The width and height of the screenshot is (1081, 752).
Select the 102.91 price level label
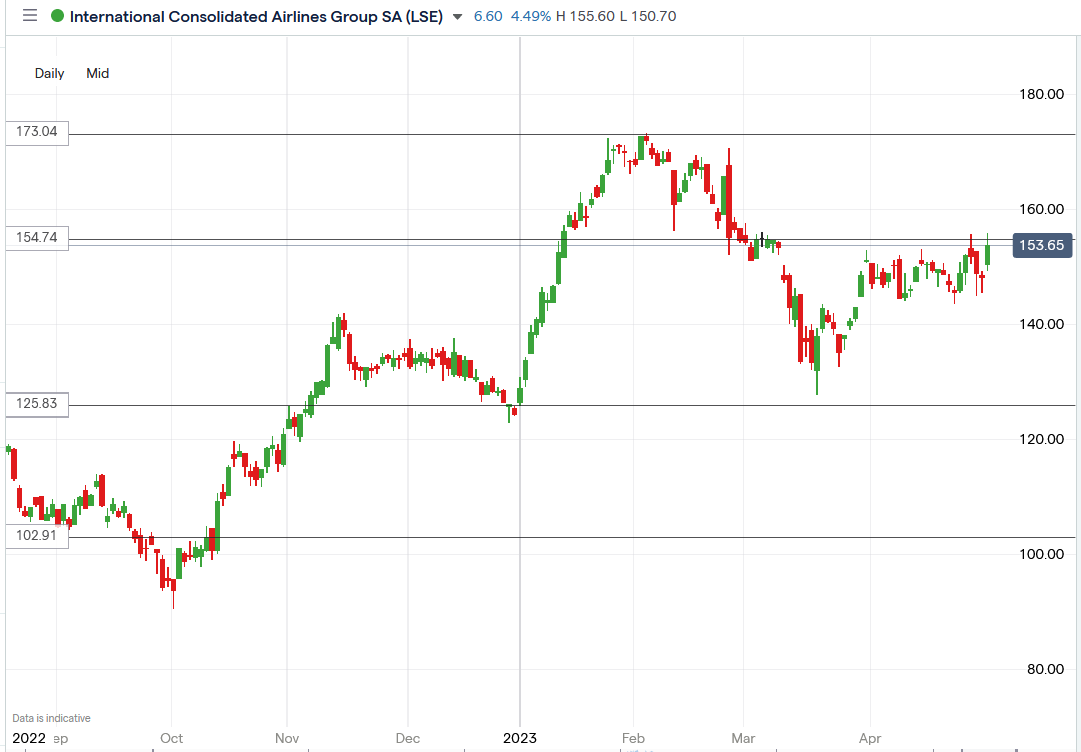(x=37, y=536)
